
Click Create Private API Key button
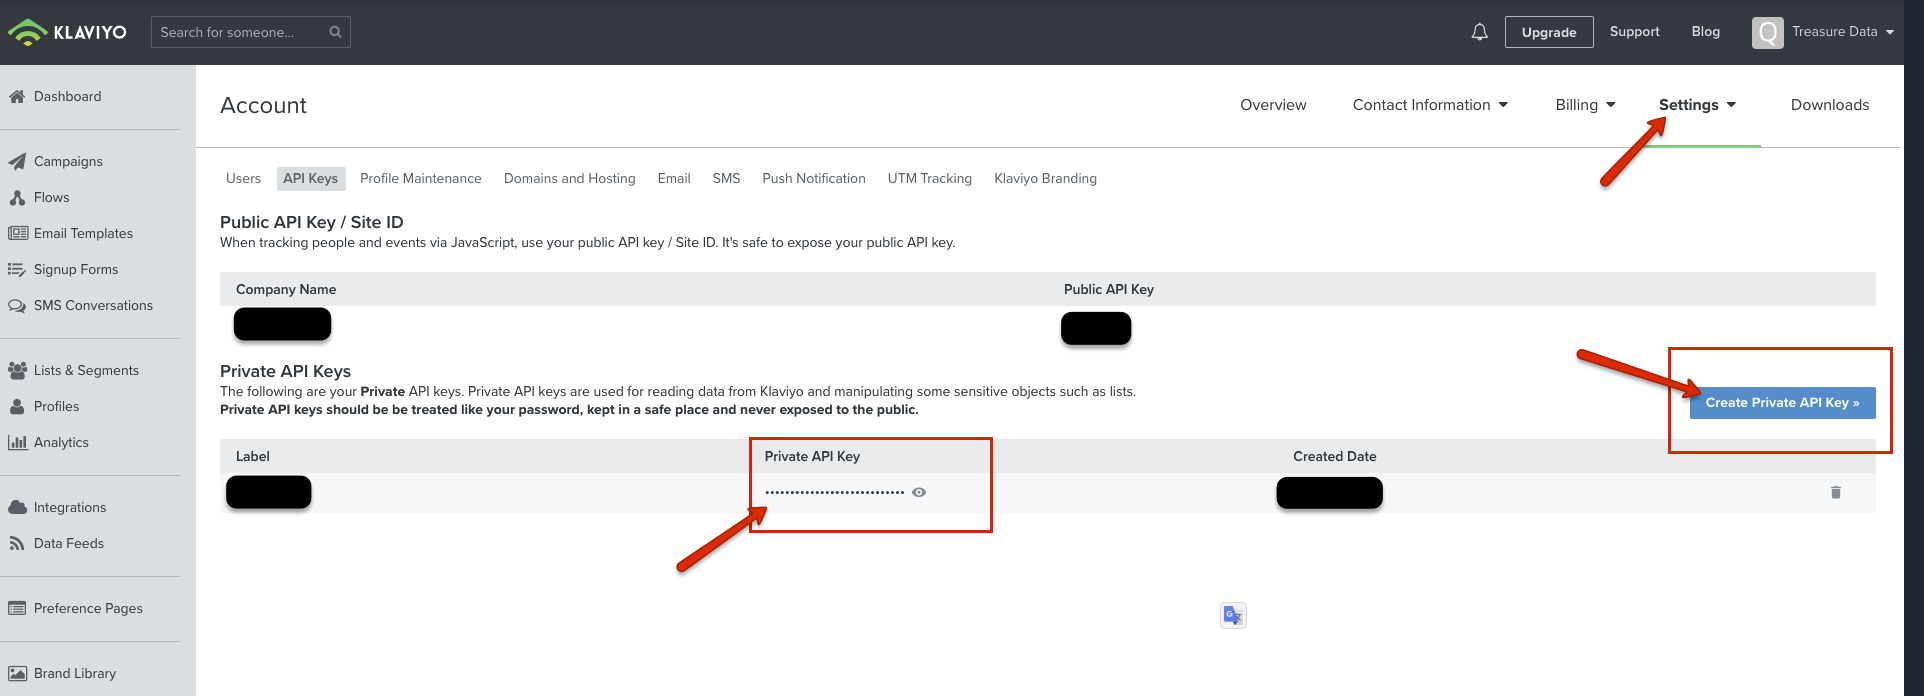(x=1781, y=403)
